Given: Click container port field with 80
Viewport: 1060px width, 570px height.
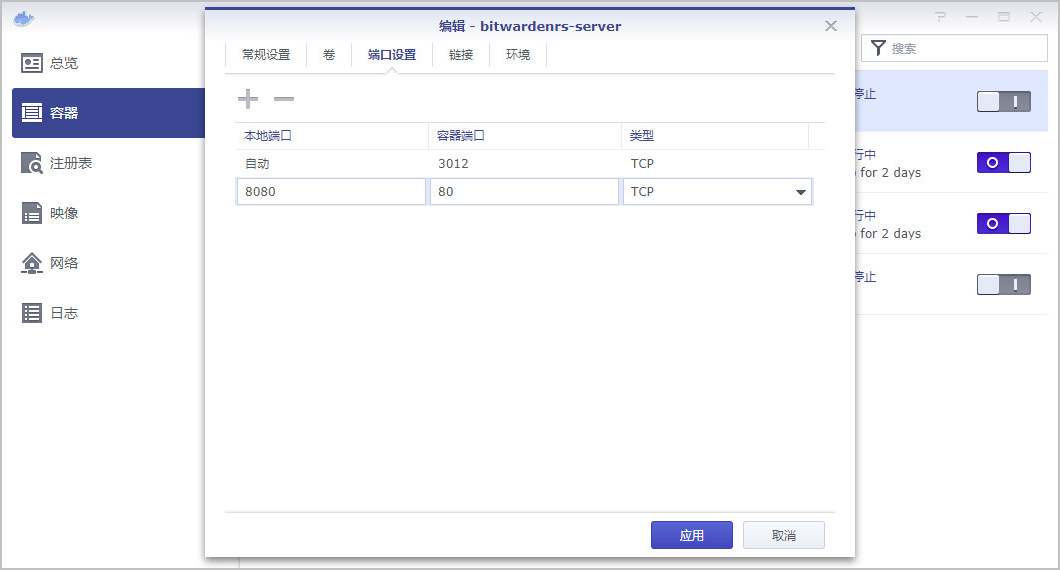Looking at the screenshot, I should pyautogui.click(x=524, y=192).
